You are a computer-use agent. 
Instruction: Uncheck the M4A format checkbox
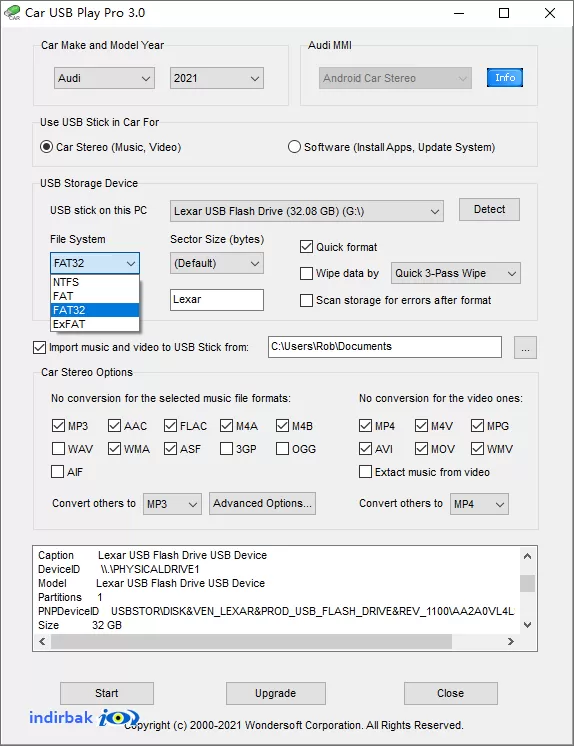tap(227, 425)
